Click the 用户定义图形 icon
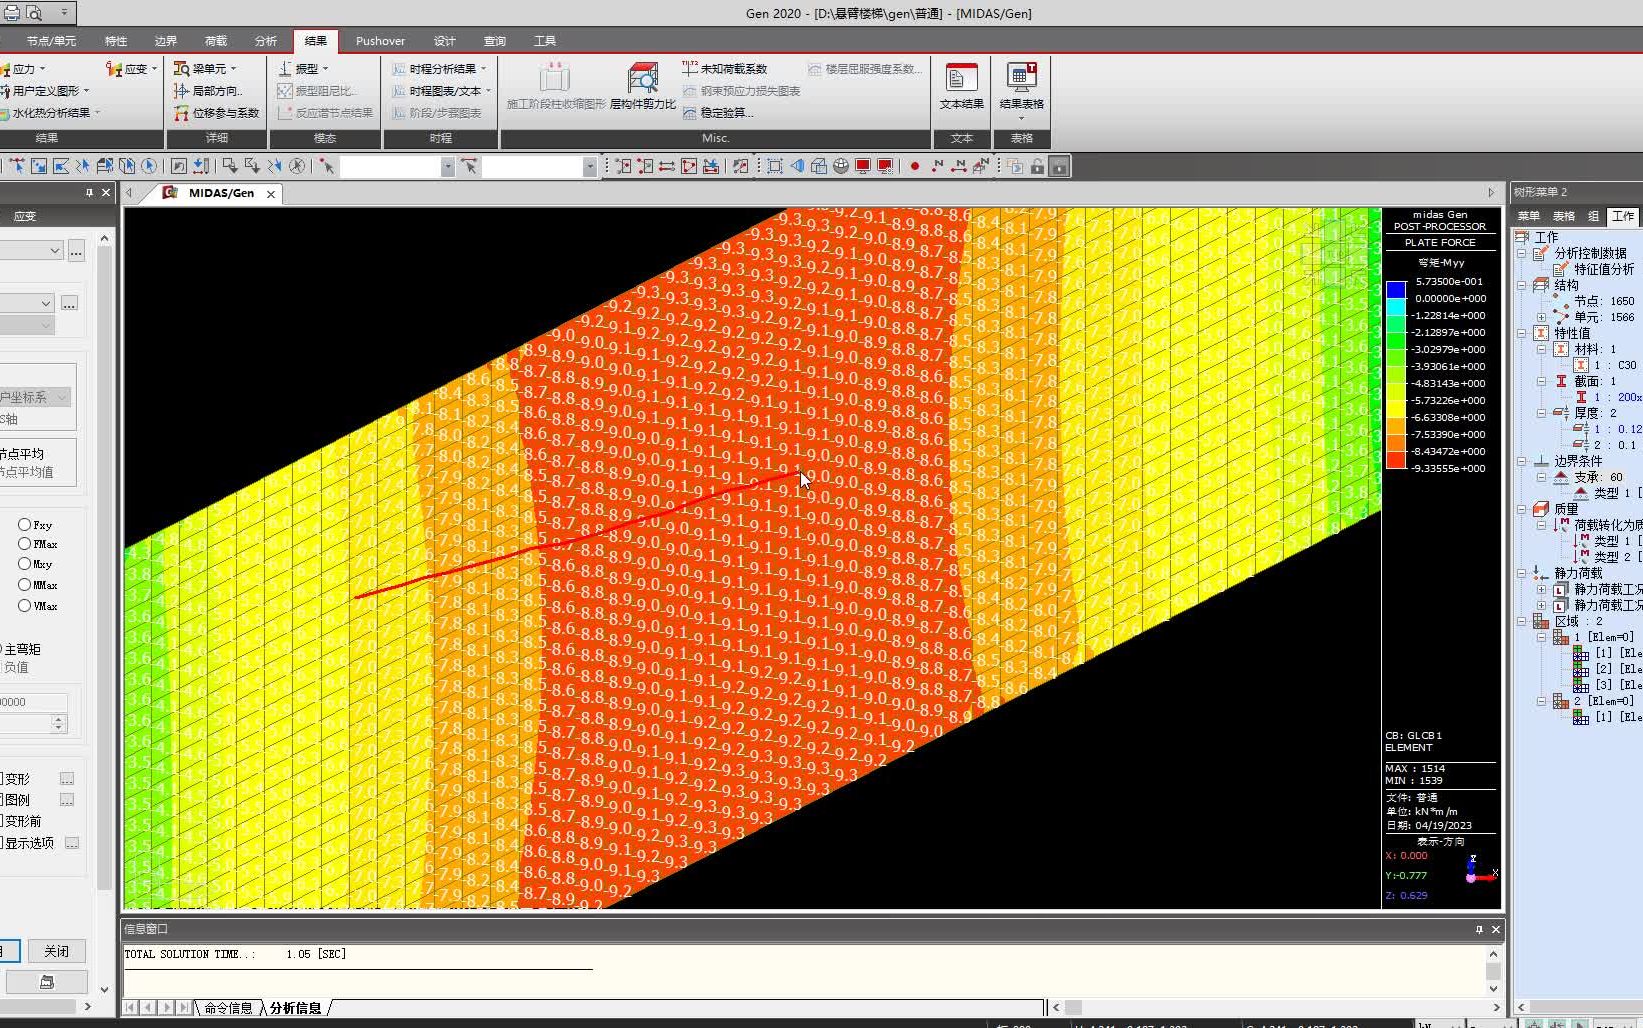The height and width of the screenshot is (1028, 1643). click(5, 90)
